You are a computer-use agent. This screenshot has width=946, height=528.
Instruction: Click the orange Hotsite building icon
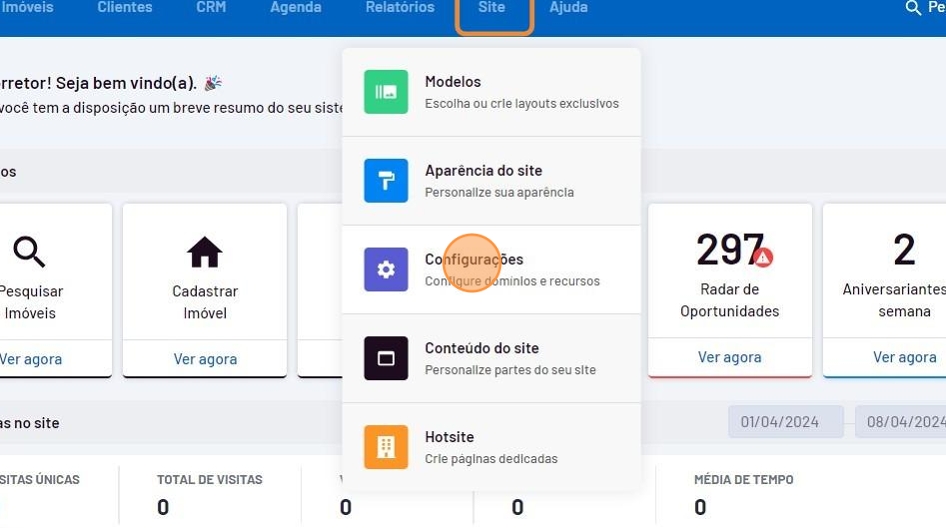click(386, 447)
